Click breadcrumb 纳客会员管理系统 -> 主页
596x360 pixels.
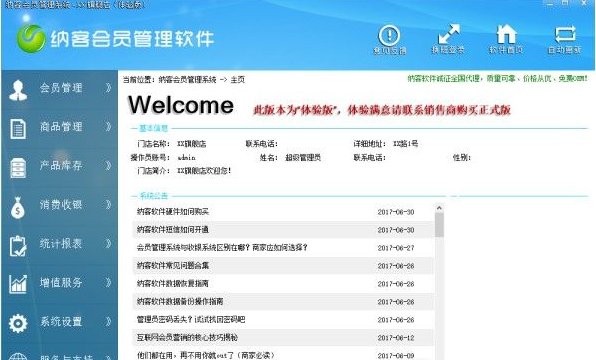pyautogui.click(x=201, y=80)
